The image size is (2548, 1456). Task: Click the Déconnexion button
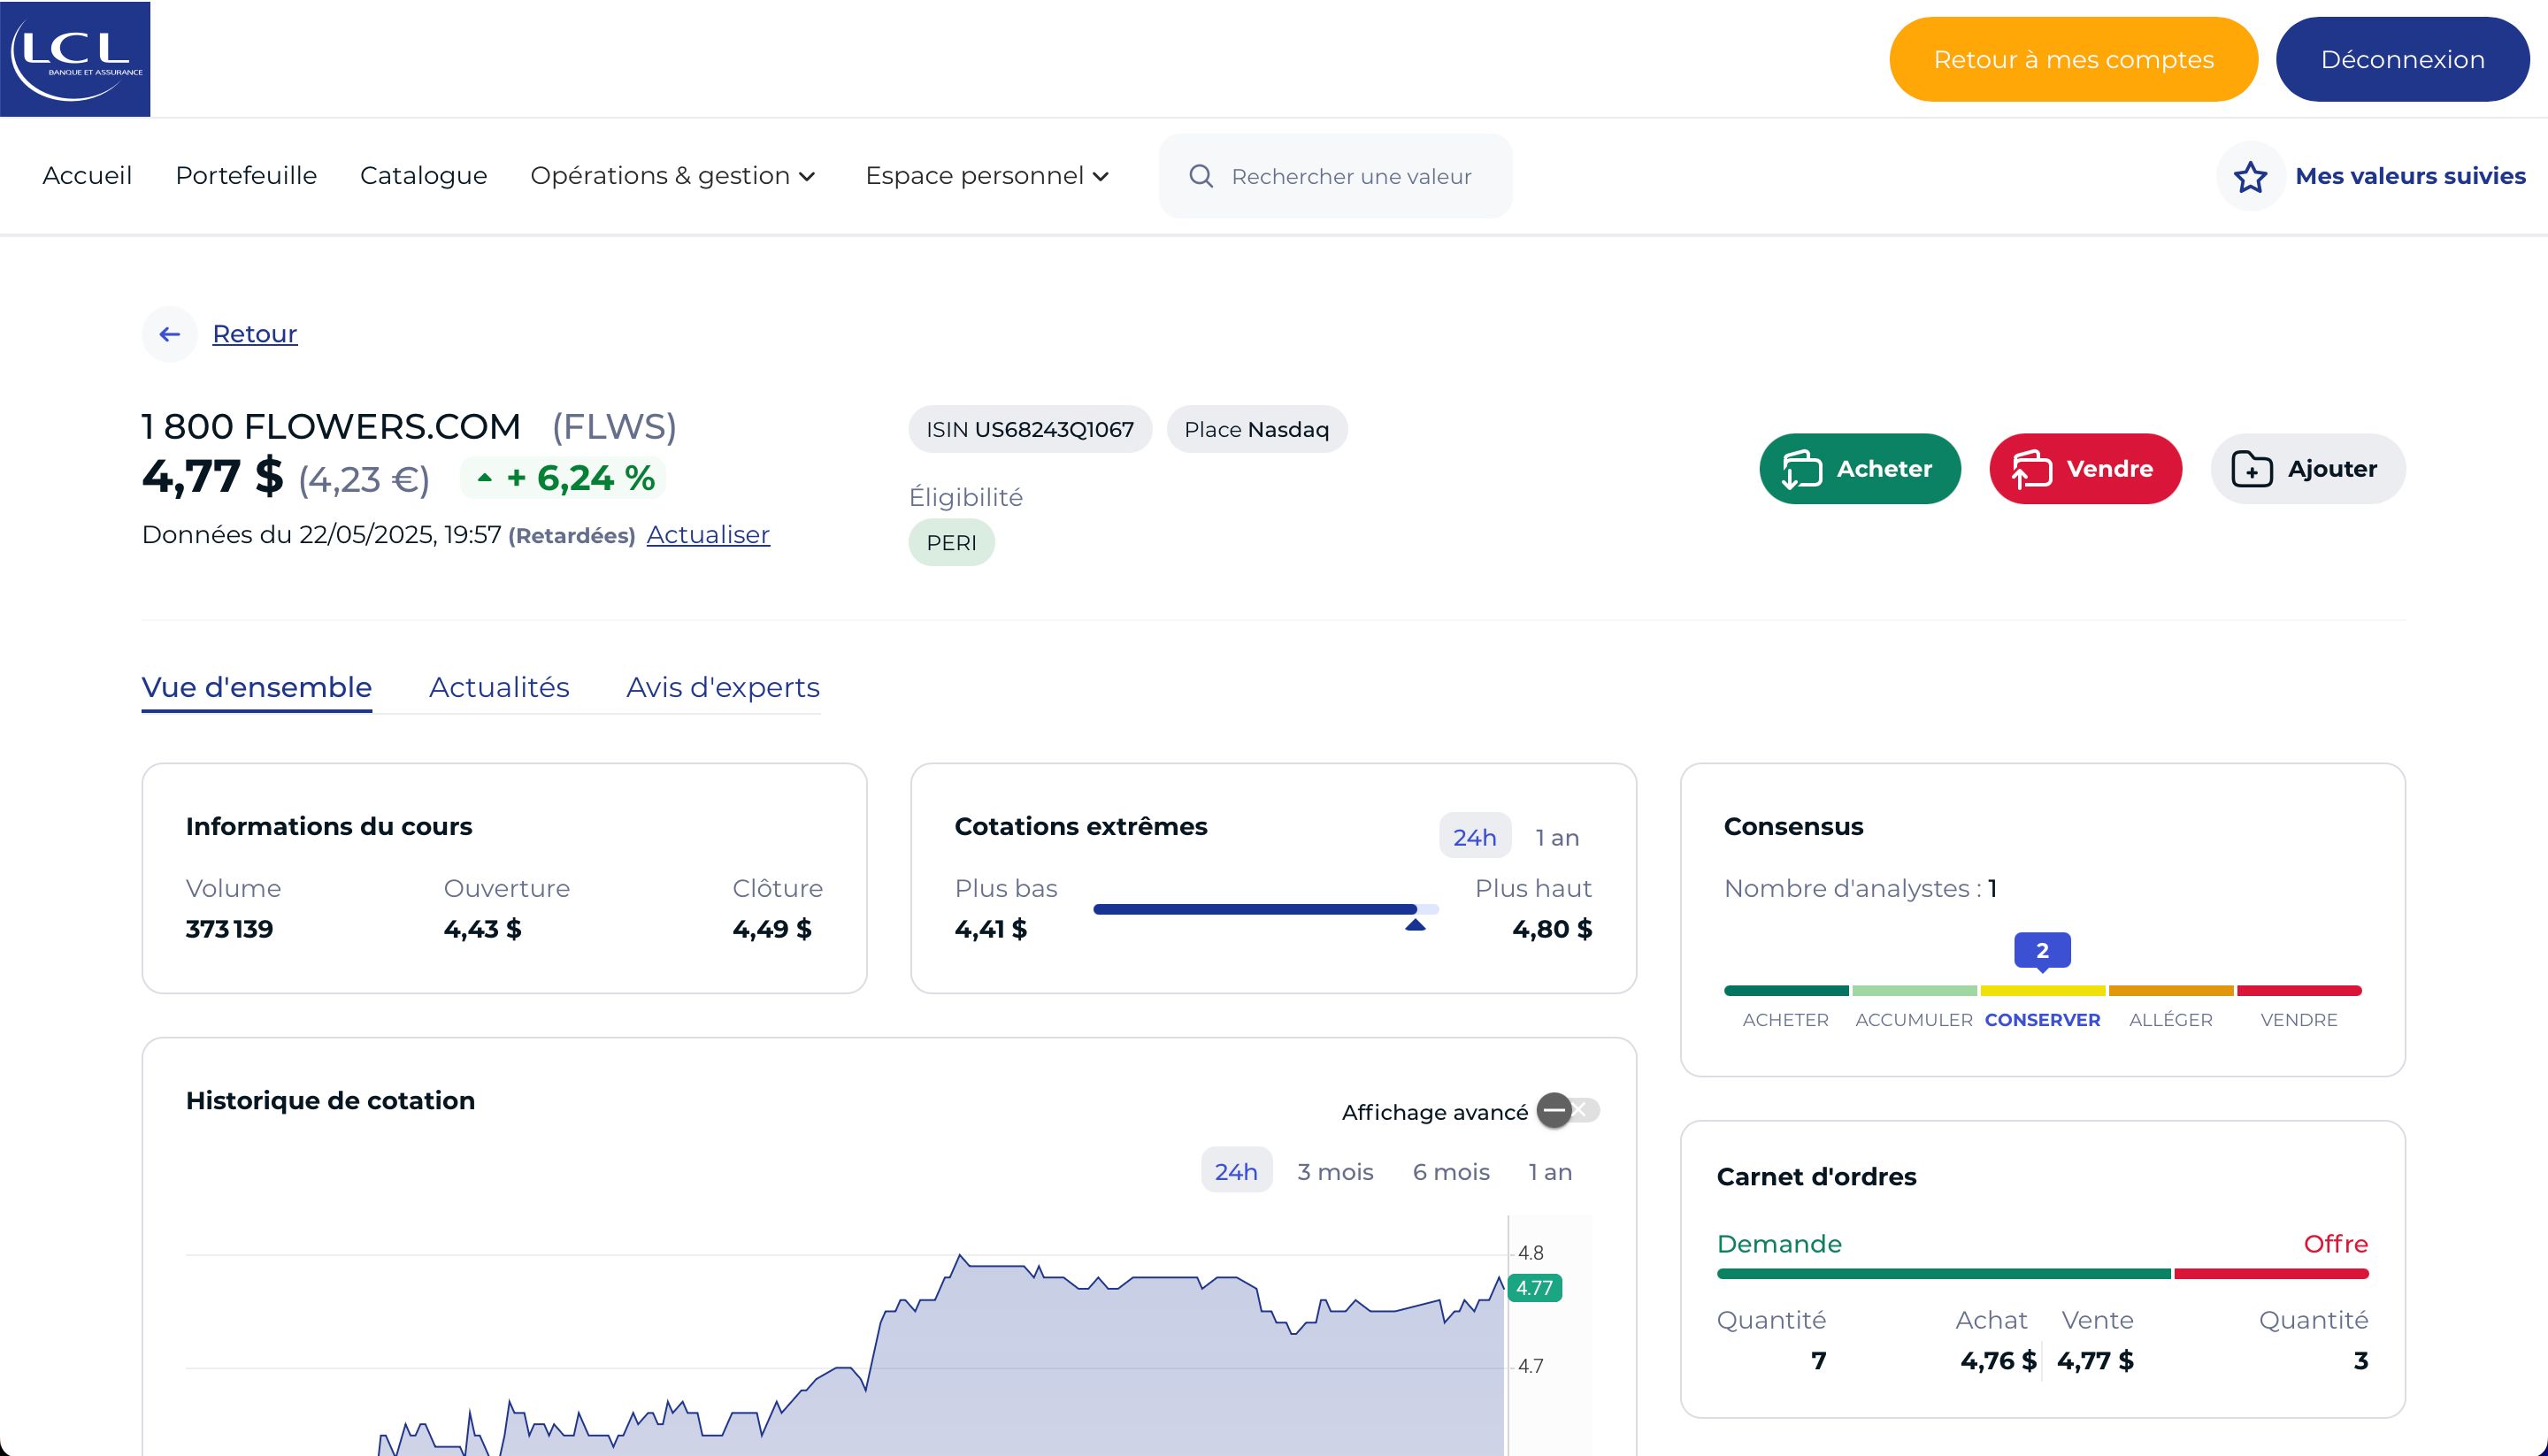click(x=2402, y=59)
